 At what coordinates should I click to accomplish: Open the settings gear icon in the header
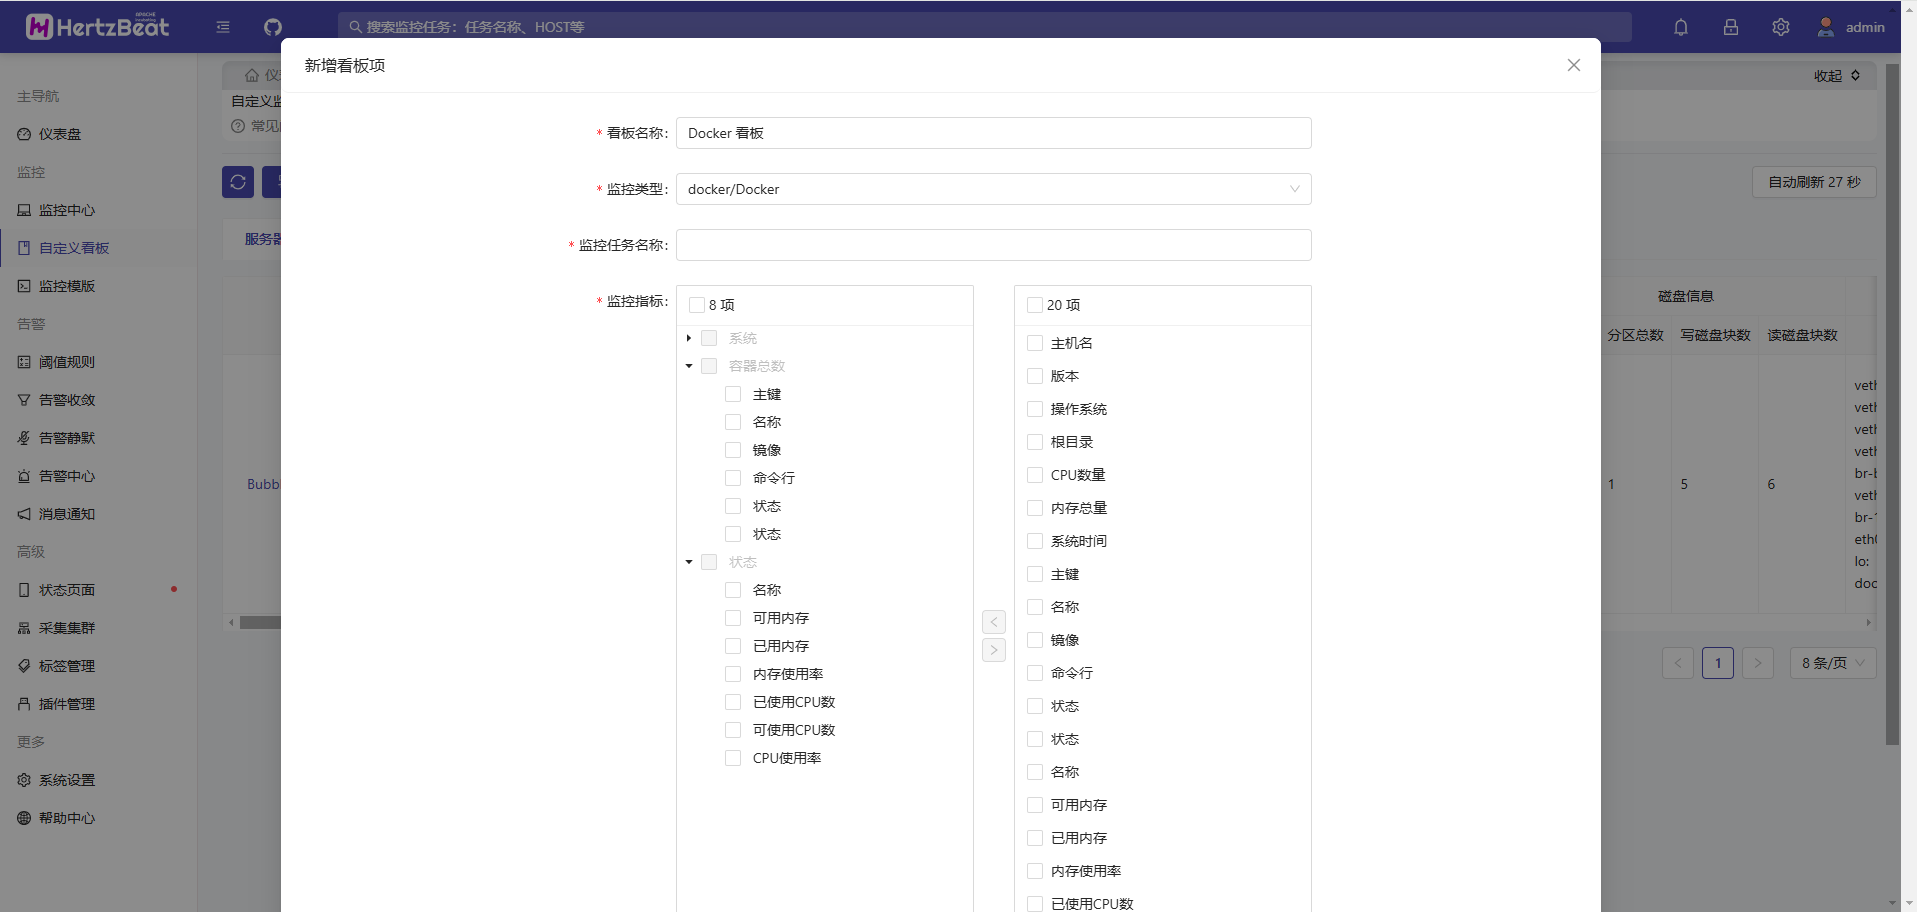(x=1781, y=27)
